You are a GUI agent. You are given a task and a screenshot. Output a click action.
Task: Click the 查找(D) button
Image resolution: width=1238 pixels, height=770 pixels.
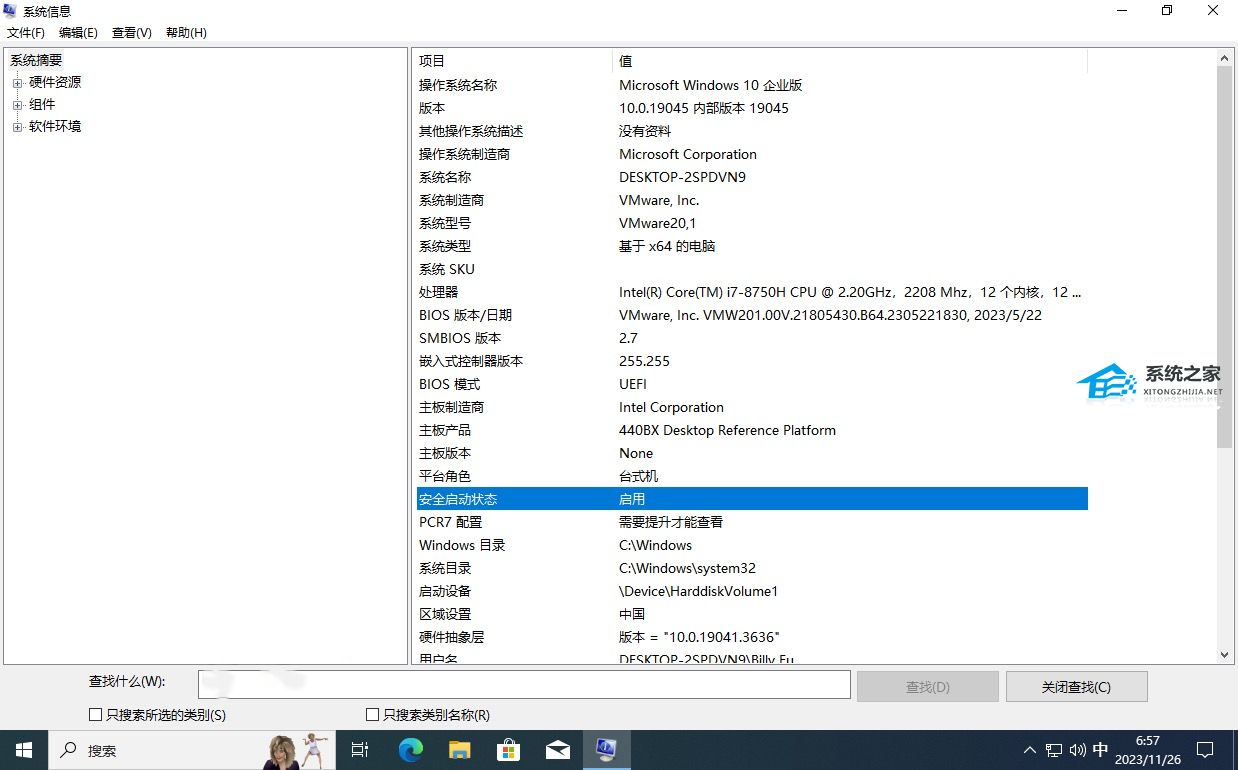[928, 687]
